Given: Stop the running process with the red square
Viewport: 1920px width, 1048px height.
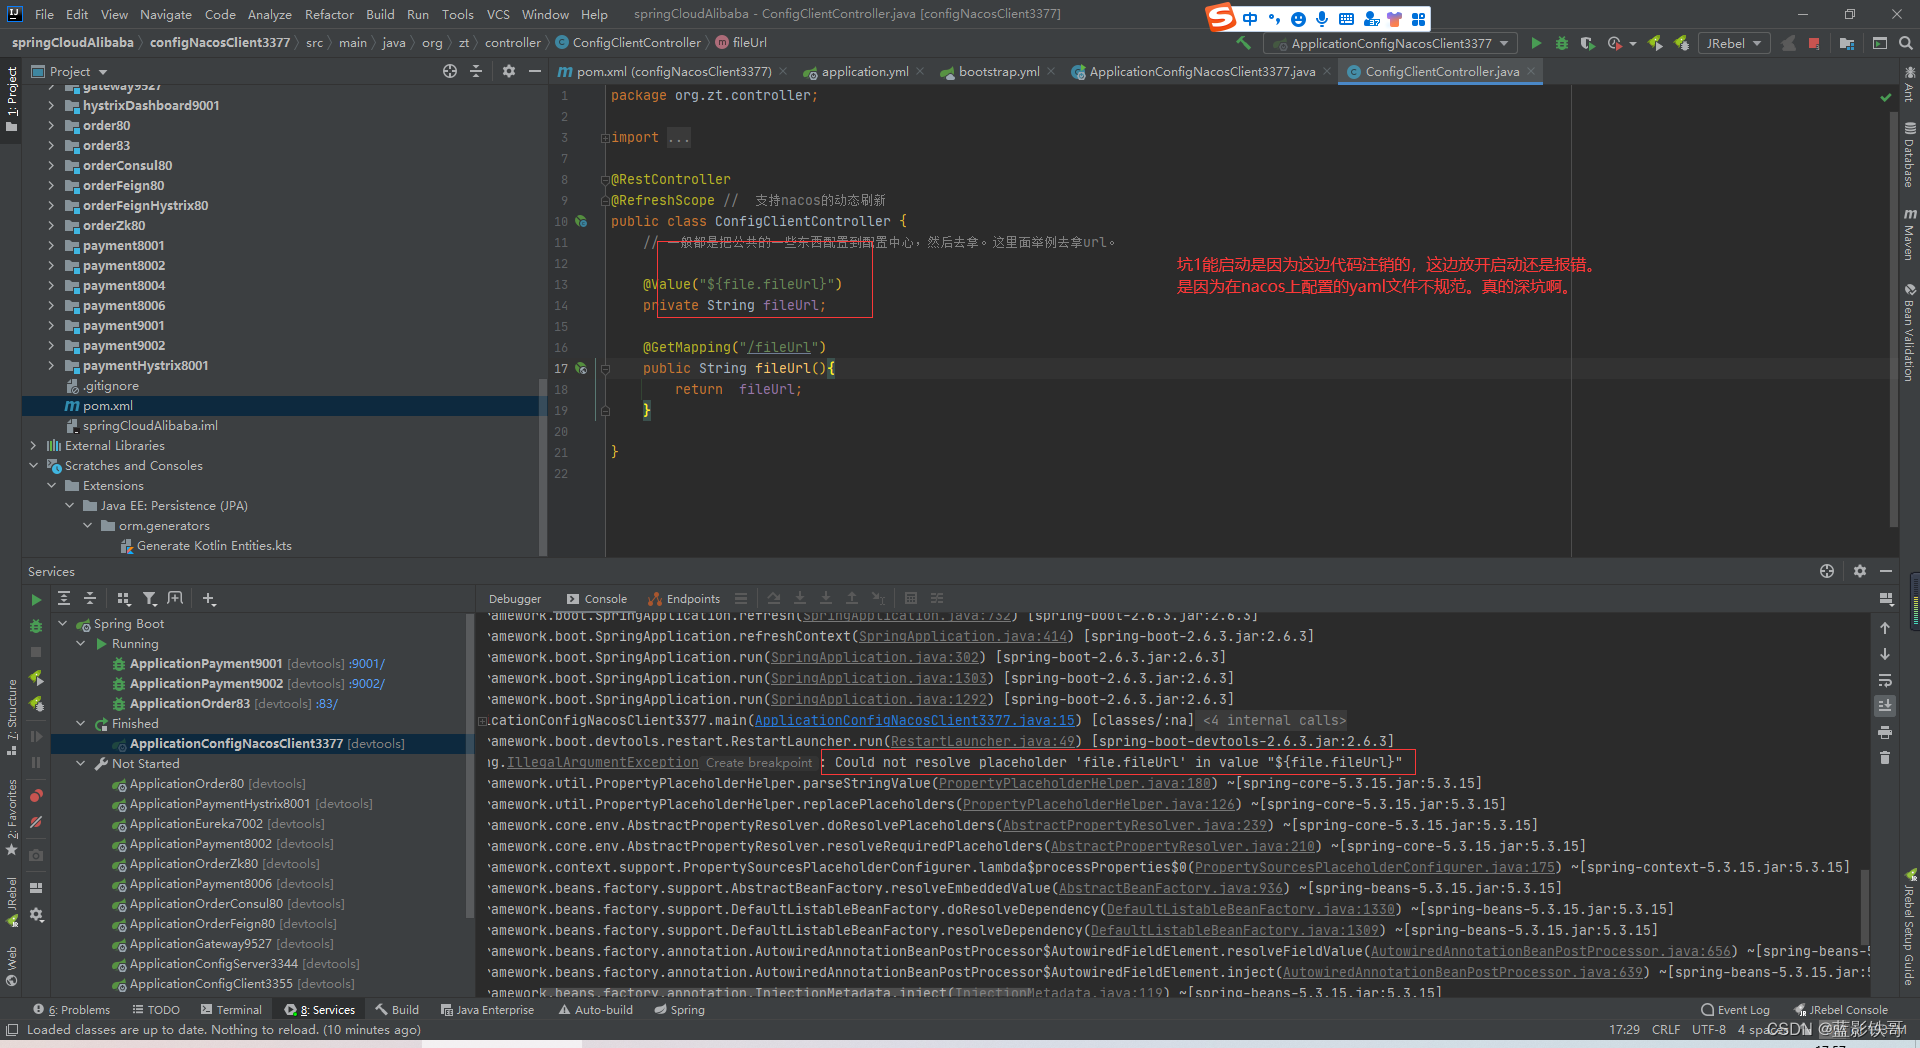Looking at the screenshot, I should tap(1814, 43).
